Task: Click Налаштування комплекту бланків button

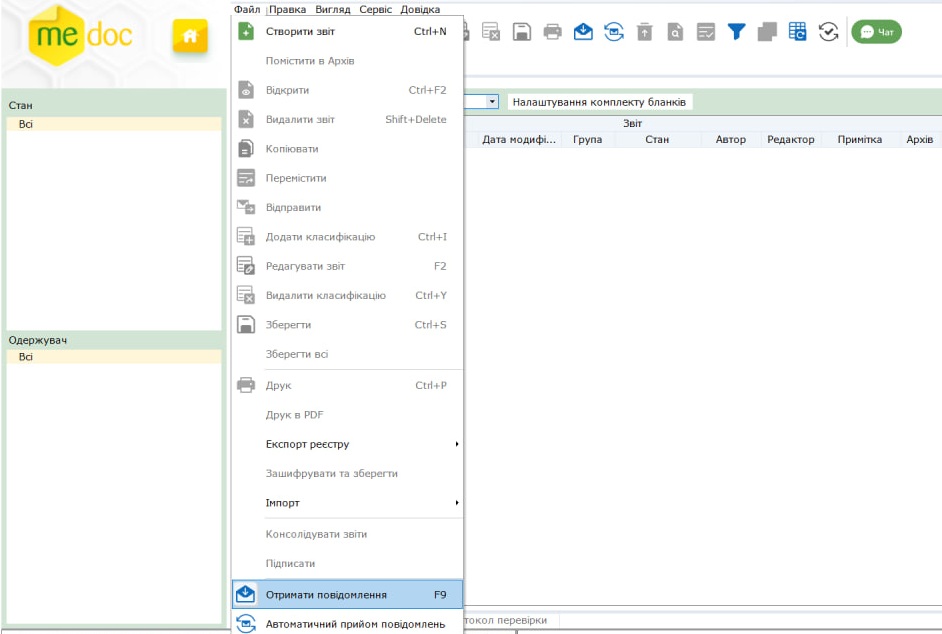Action: pyautogui.click(x=599, y=102)
